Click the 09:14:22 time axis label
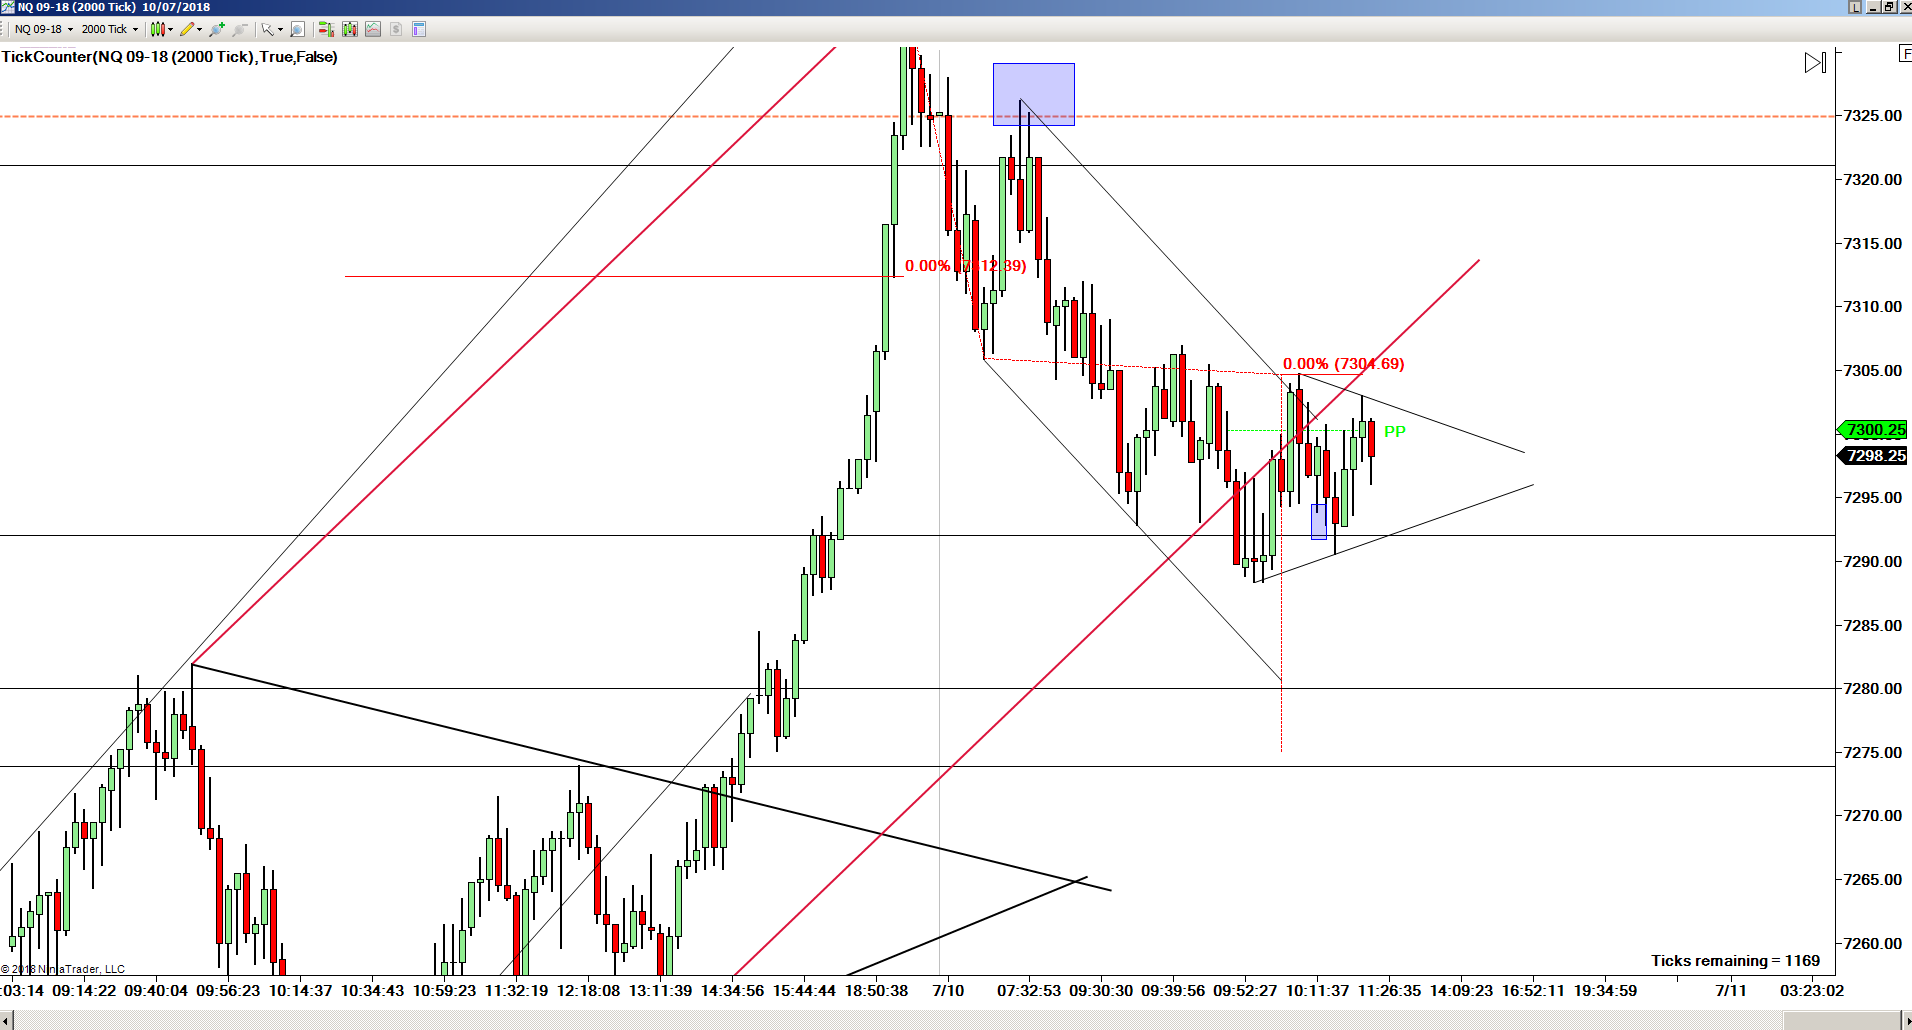1912x1030 pixels. click(x=84, y=991)
